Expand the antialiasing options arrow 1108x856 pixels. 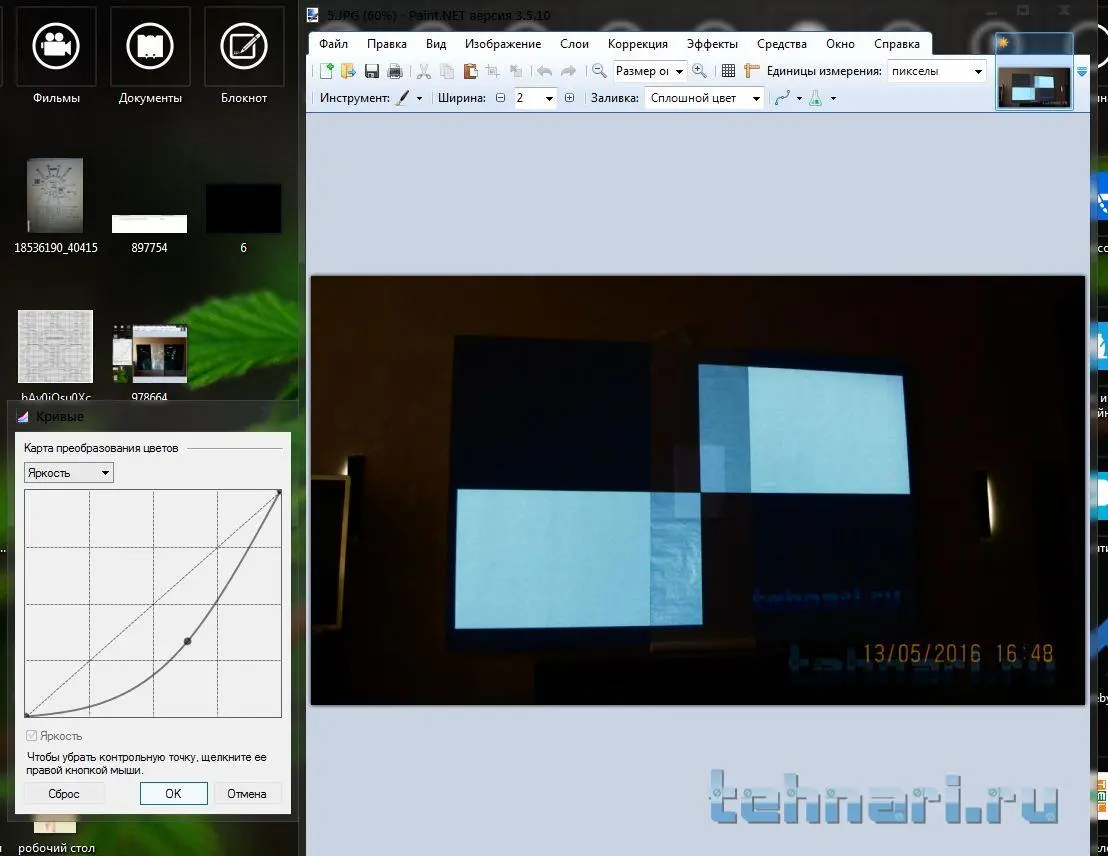(799, 98)
